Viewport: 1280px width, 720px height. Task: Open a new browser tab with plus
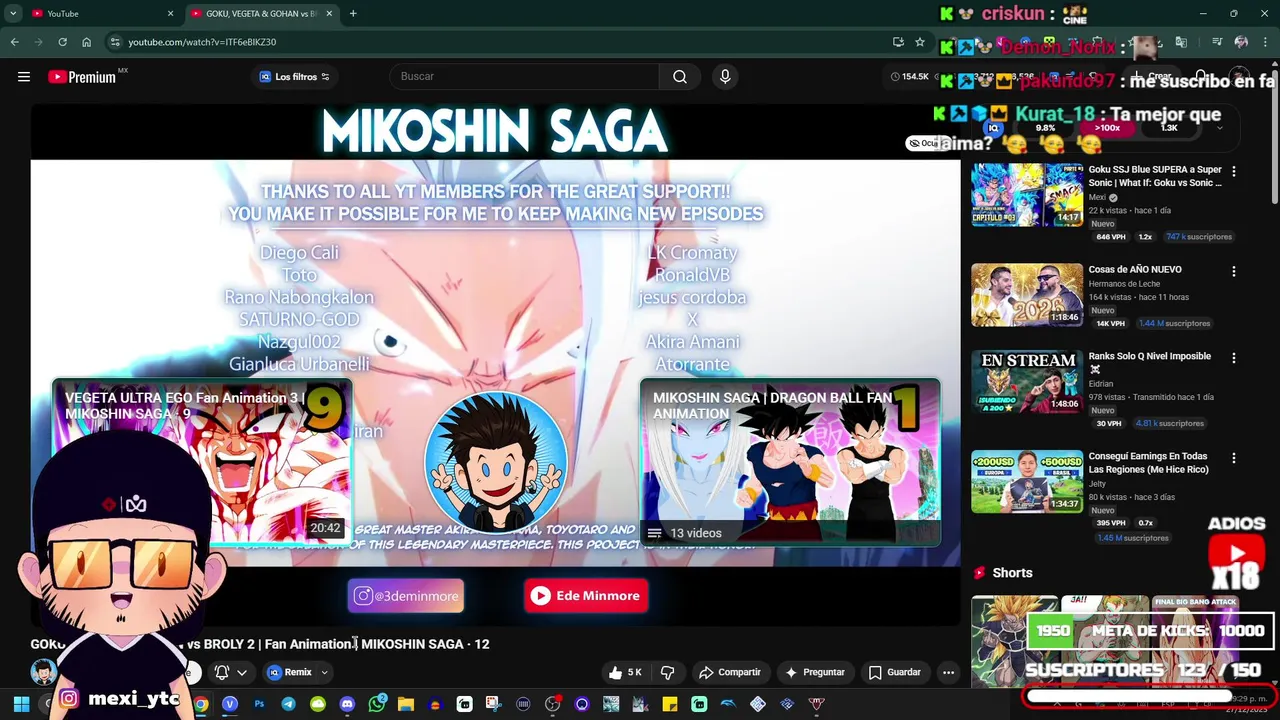click(x=353, y=13)
